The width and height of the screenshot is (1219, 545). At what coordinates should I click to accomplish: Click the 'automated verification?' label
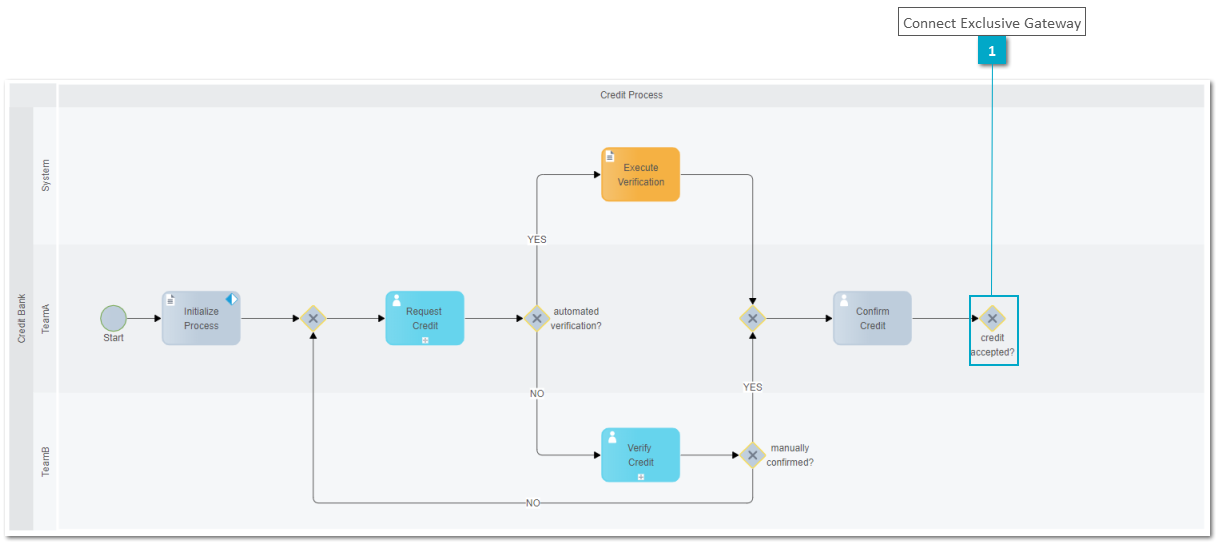(576, 318)
